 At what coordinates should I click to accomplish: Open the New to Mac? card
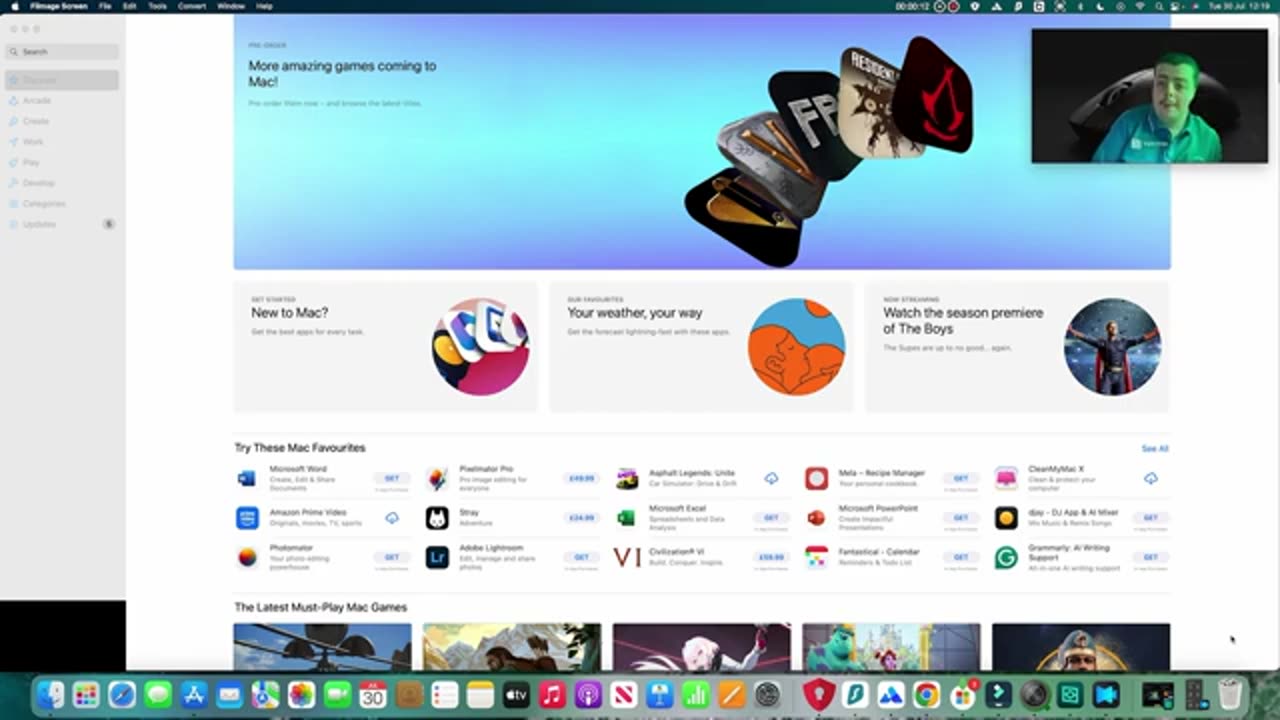[386, 347]
